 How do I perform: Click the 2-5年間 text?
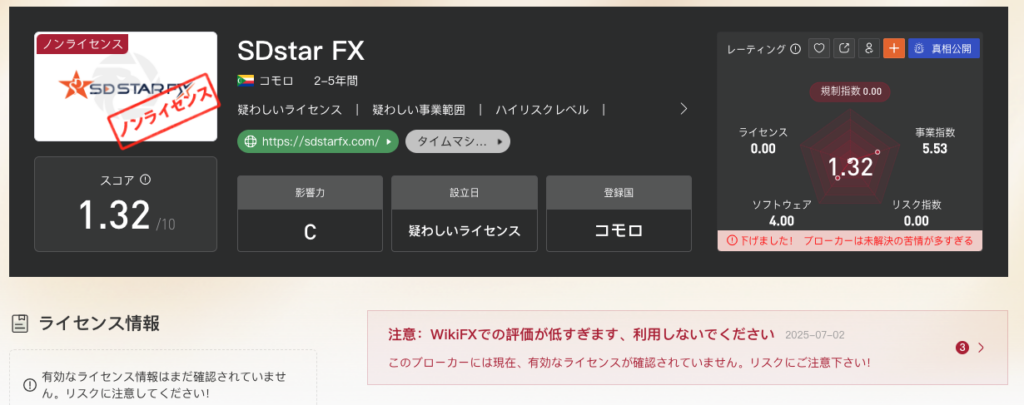[x=336, y=81]
